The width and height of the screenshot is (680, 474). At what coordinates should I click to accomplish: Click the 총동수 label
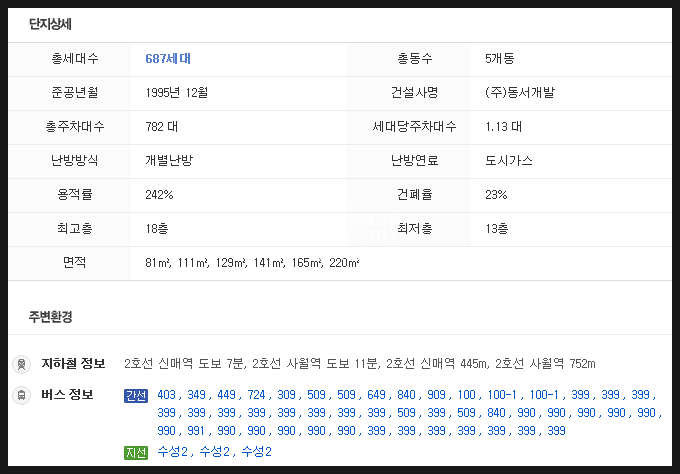415,59
